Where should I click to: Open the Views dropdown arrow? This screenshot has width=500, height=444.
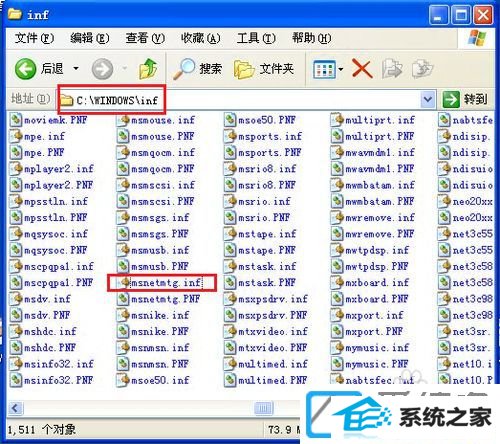coord(341,70)
